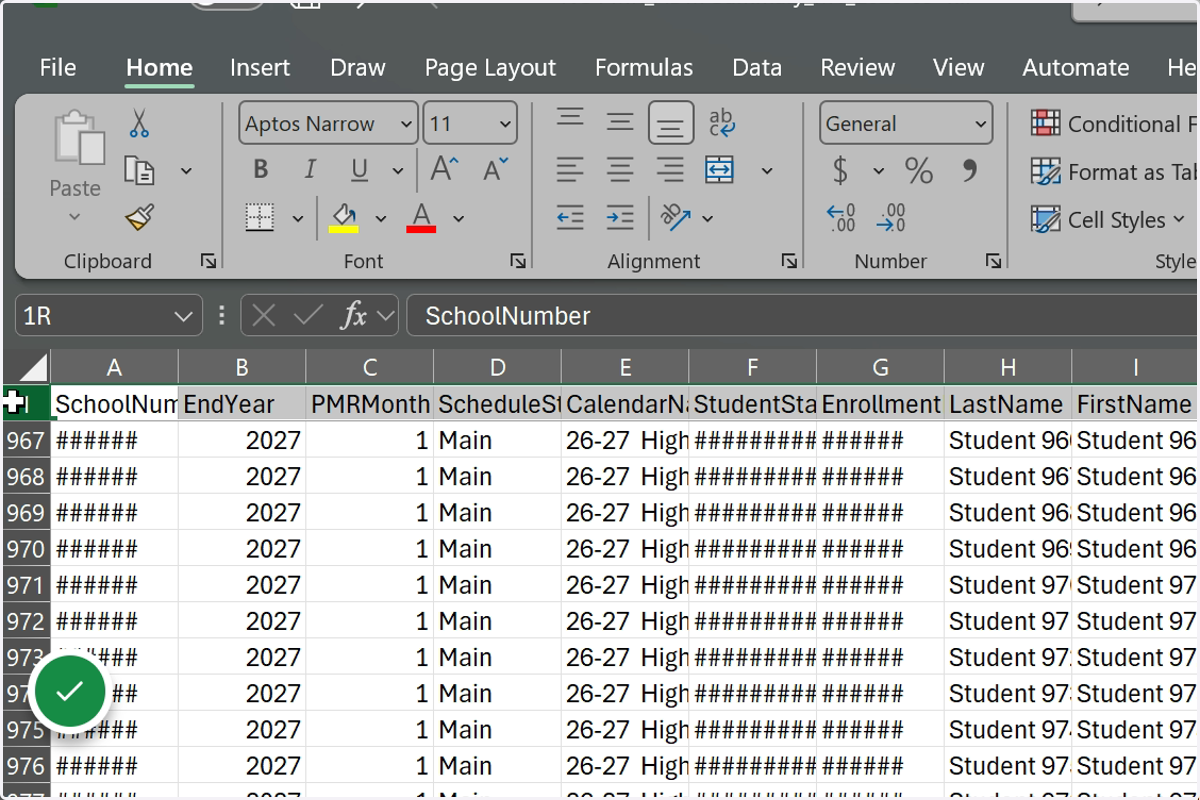
Task: Select the Format Painter brush
Action: (139, 218)
